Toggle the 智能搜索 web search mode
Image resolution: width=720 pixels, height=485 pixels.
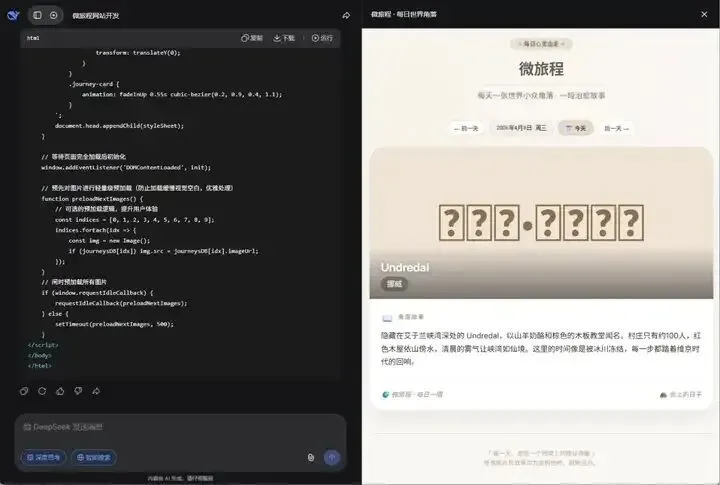pyautogui.click(x=94, y=457)
